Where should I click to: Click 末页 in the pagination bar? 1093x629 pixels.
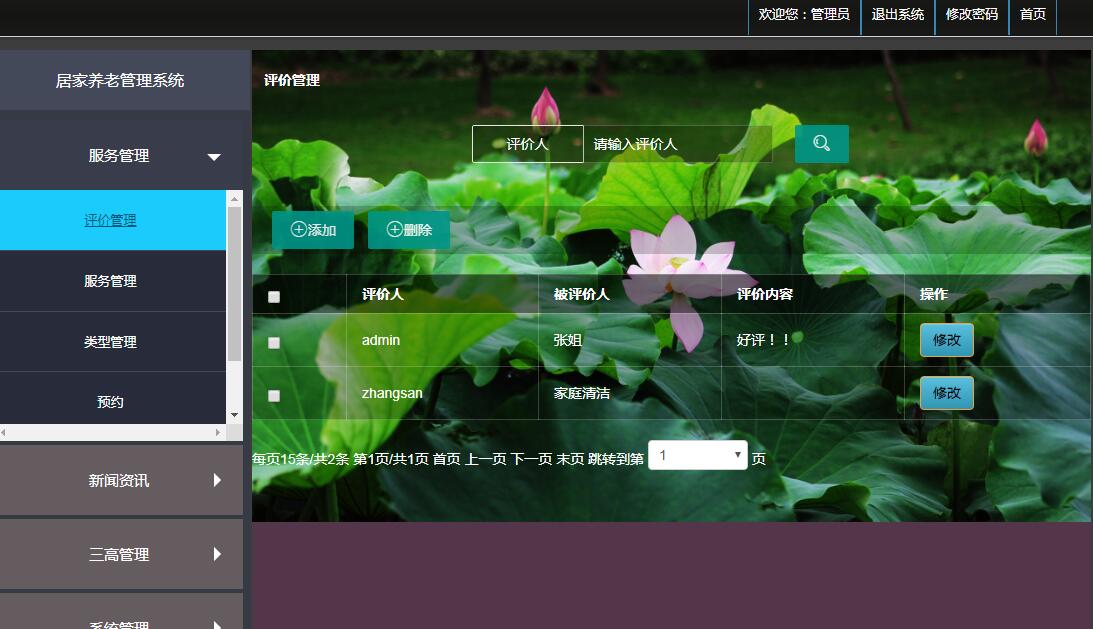tap(570, 459)
